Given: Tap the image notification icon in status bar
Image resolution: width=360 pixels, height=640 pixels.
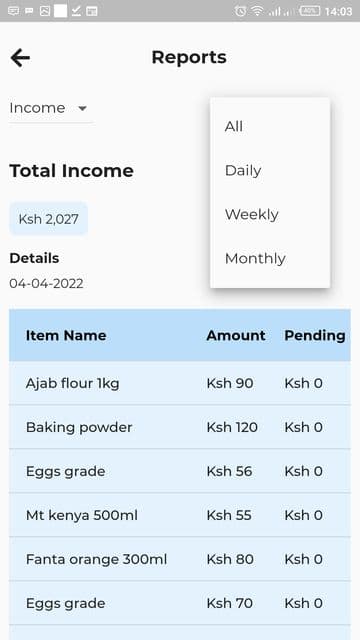Looking at the screenshot, I should tap(44, 11).
